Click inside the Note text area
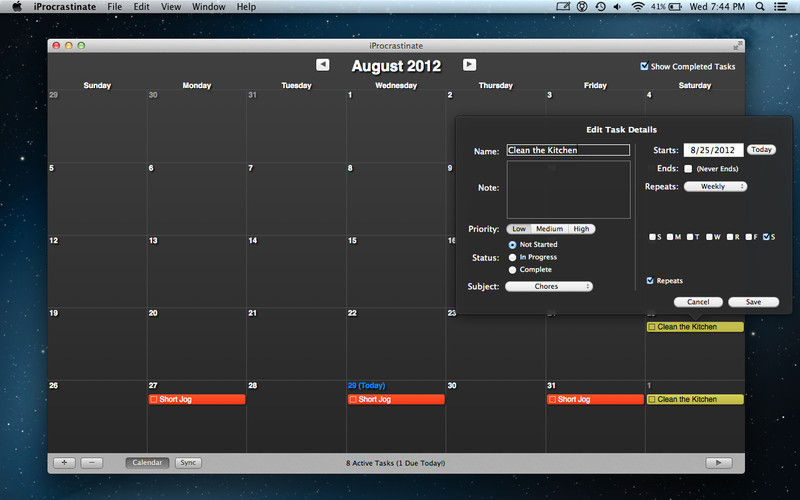This screenshot has height=500, width=800. [x=568, y=190]
